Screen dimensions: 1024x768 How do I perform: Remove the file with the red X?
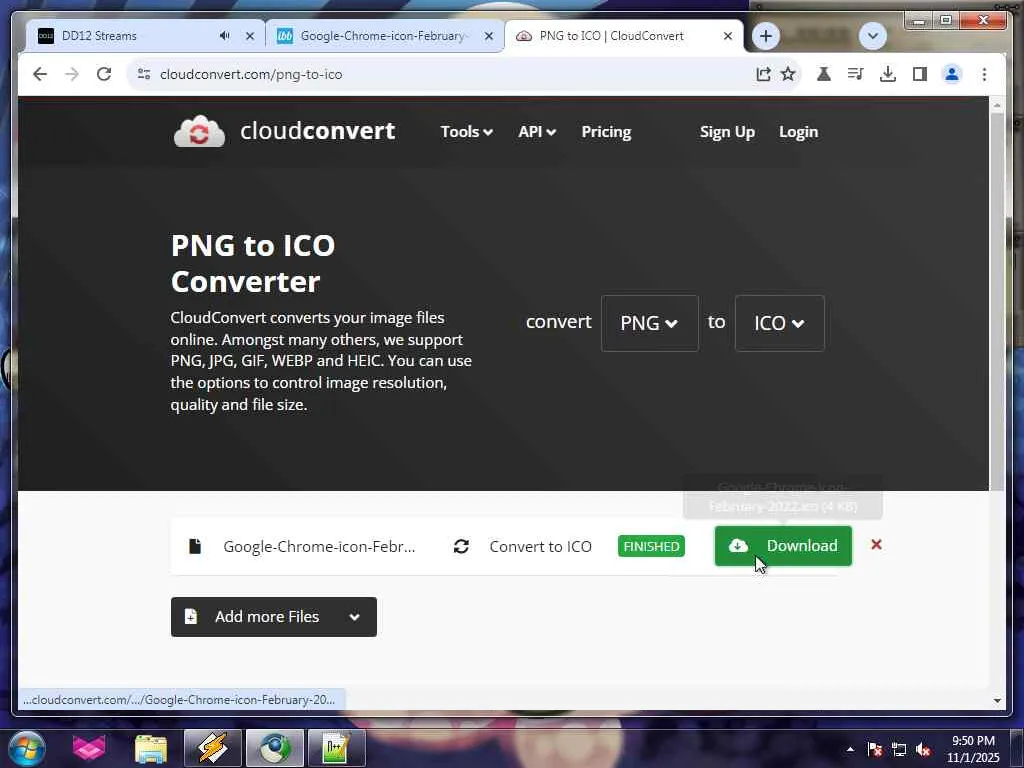876,545
